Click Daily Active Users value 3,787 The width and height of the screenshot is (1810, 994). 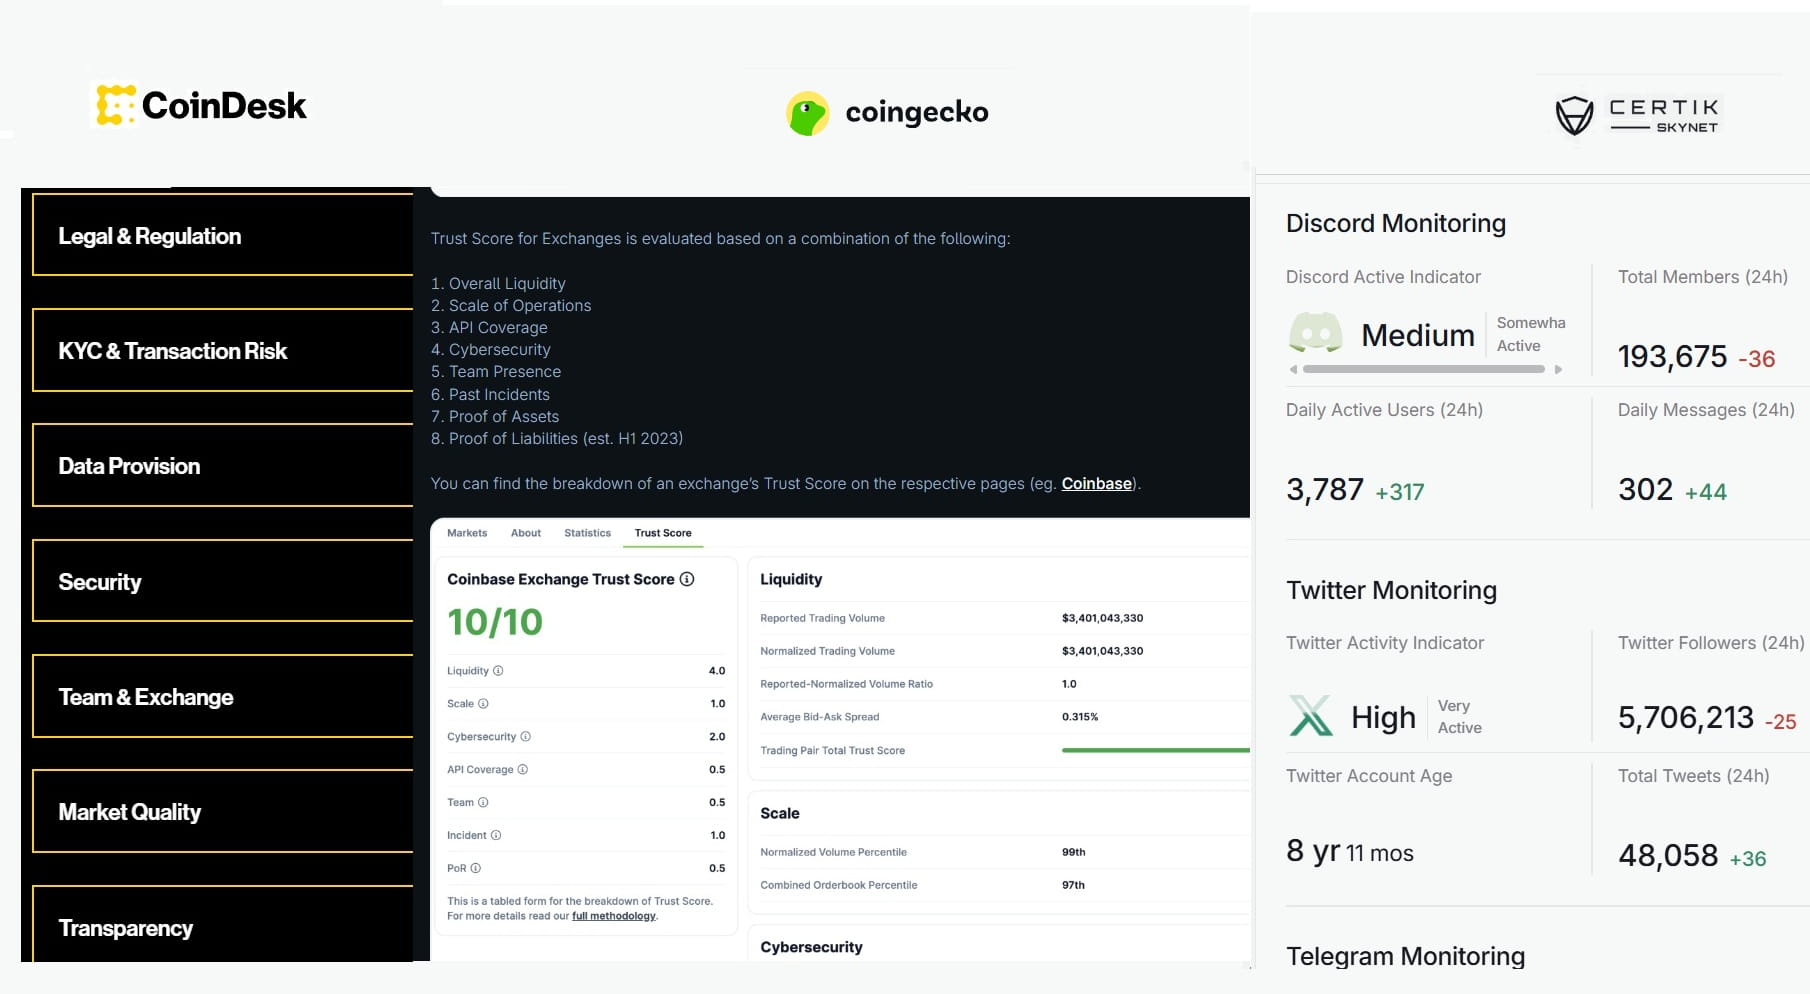1325,489
